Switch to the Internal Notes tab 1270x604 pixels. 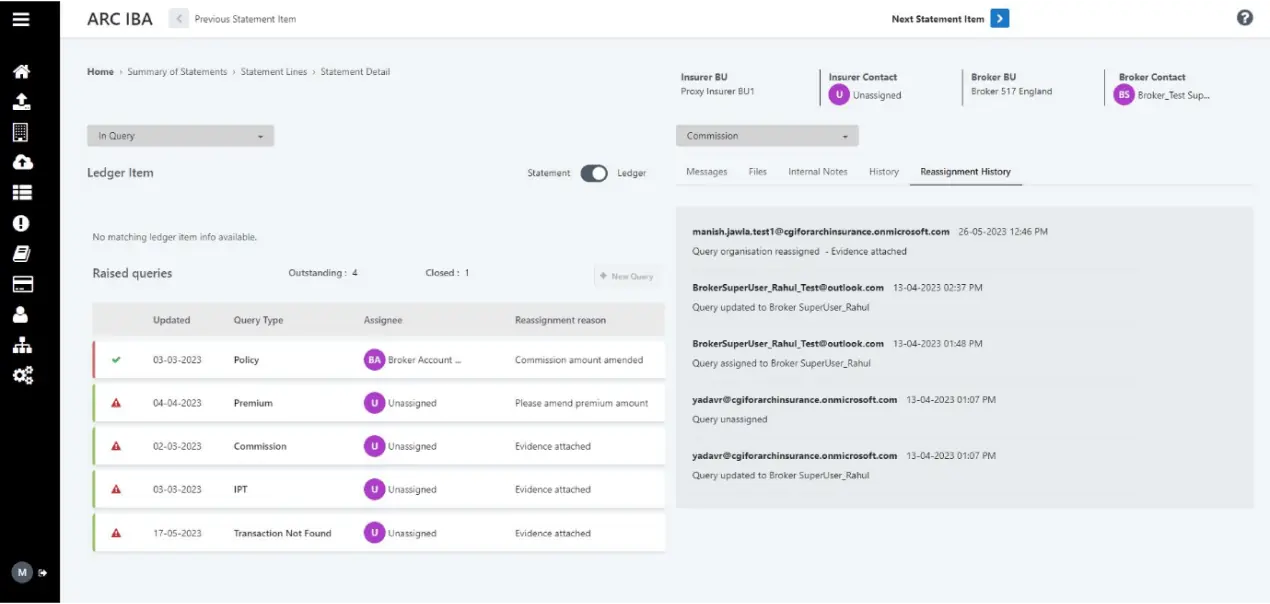pyautogui.click(x=817, y=171)
